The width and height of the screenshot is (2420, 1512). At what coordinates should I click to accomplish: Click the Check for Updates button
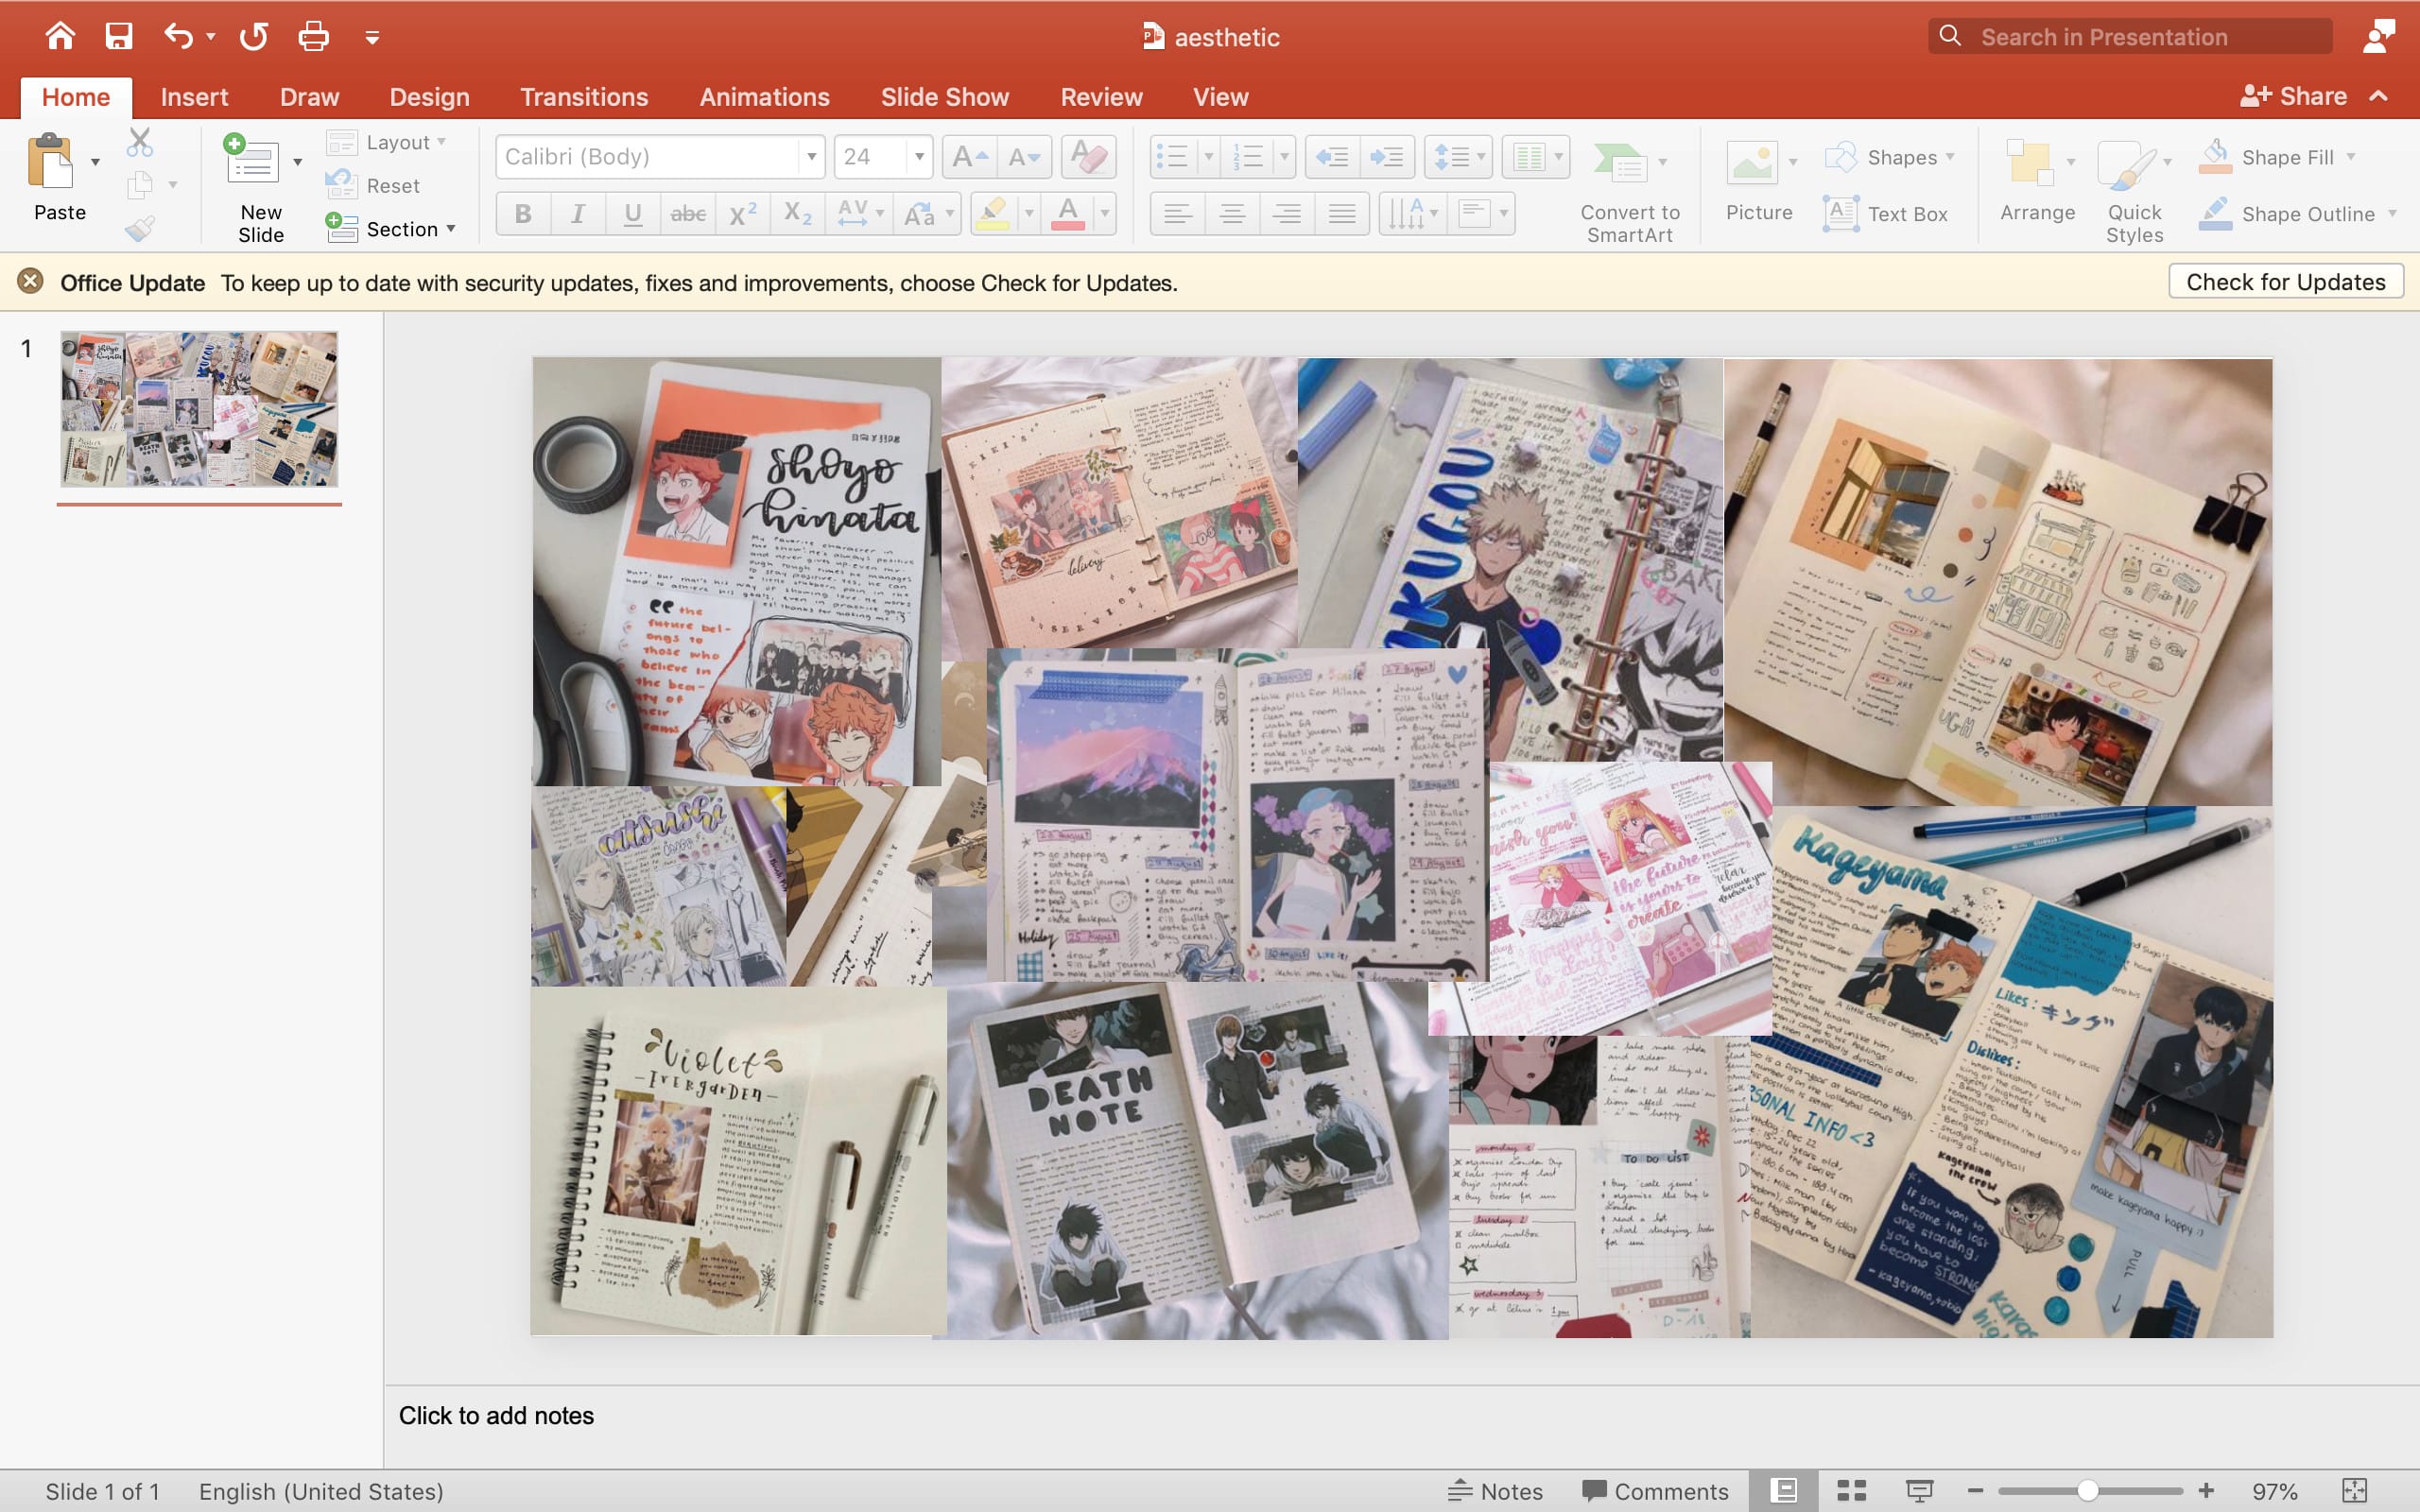coord(2285,282)
